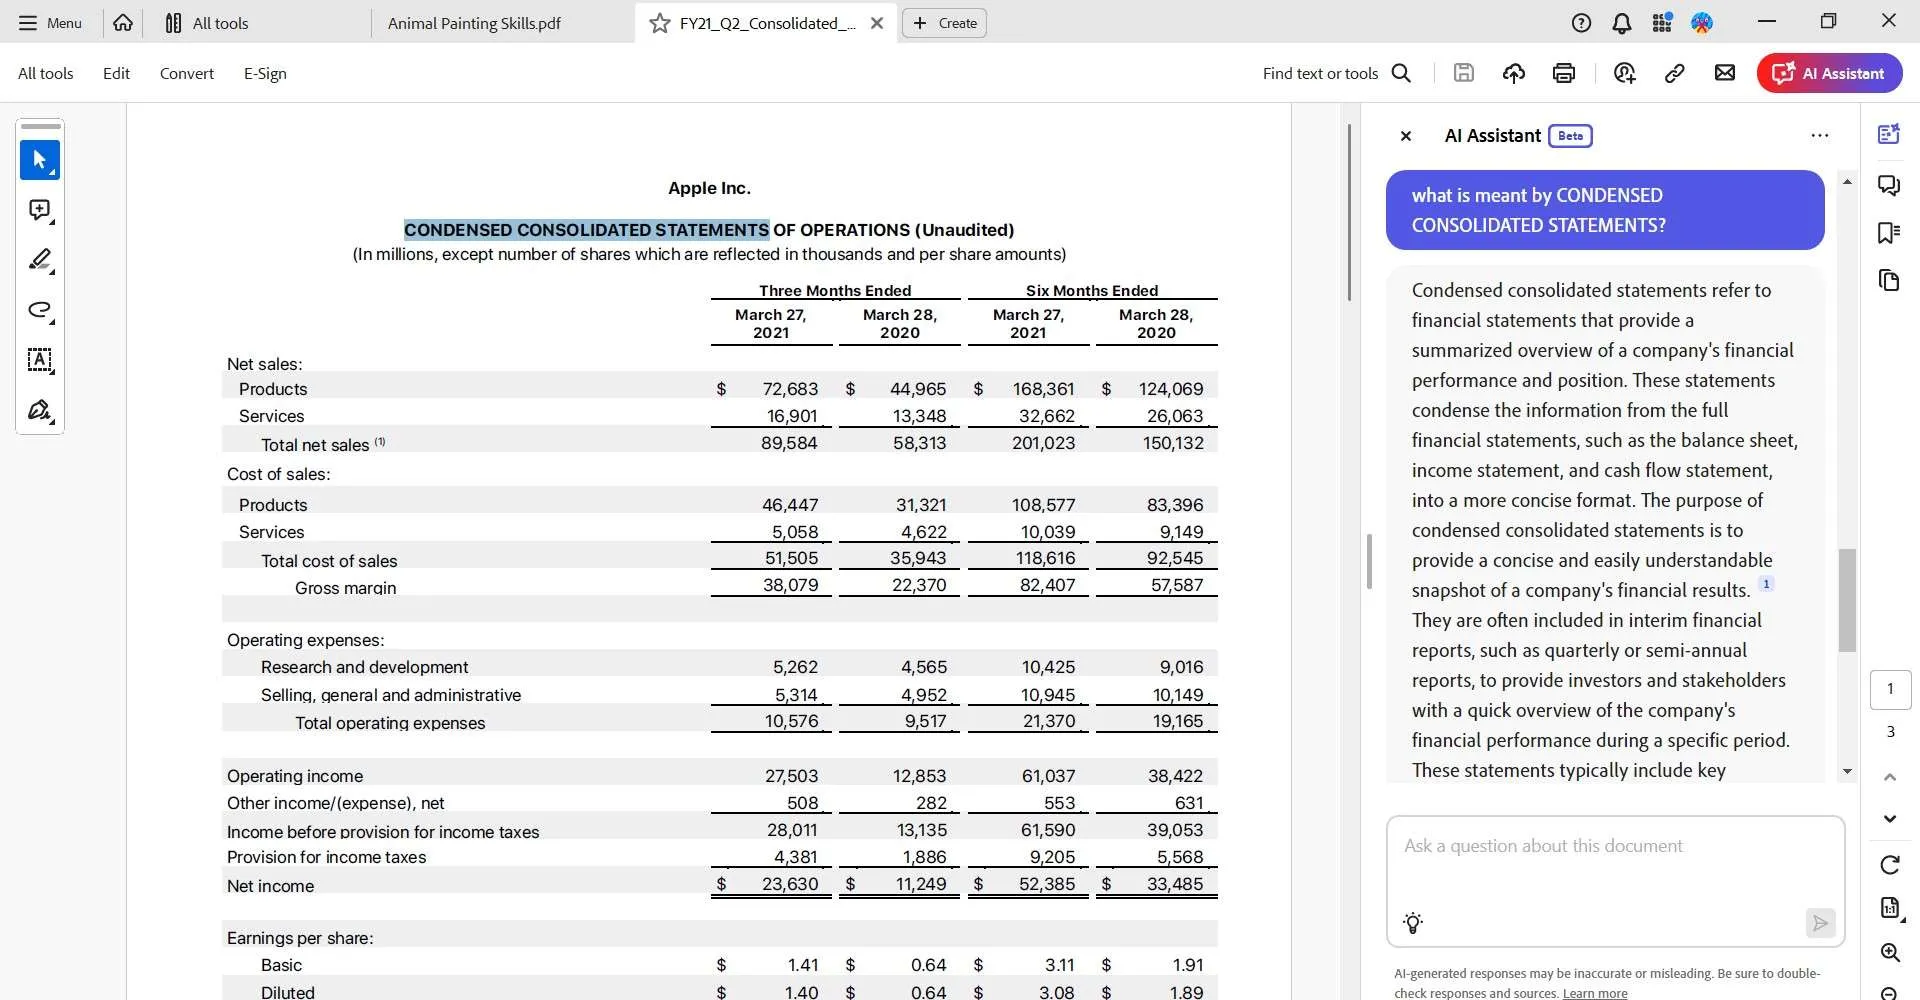Image resolution: width=1920 pixels, height=1000 pixels.
Task: Click the lightbulb suggested questions icon
Action: point(1413,923)
